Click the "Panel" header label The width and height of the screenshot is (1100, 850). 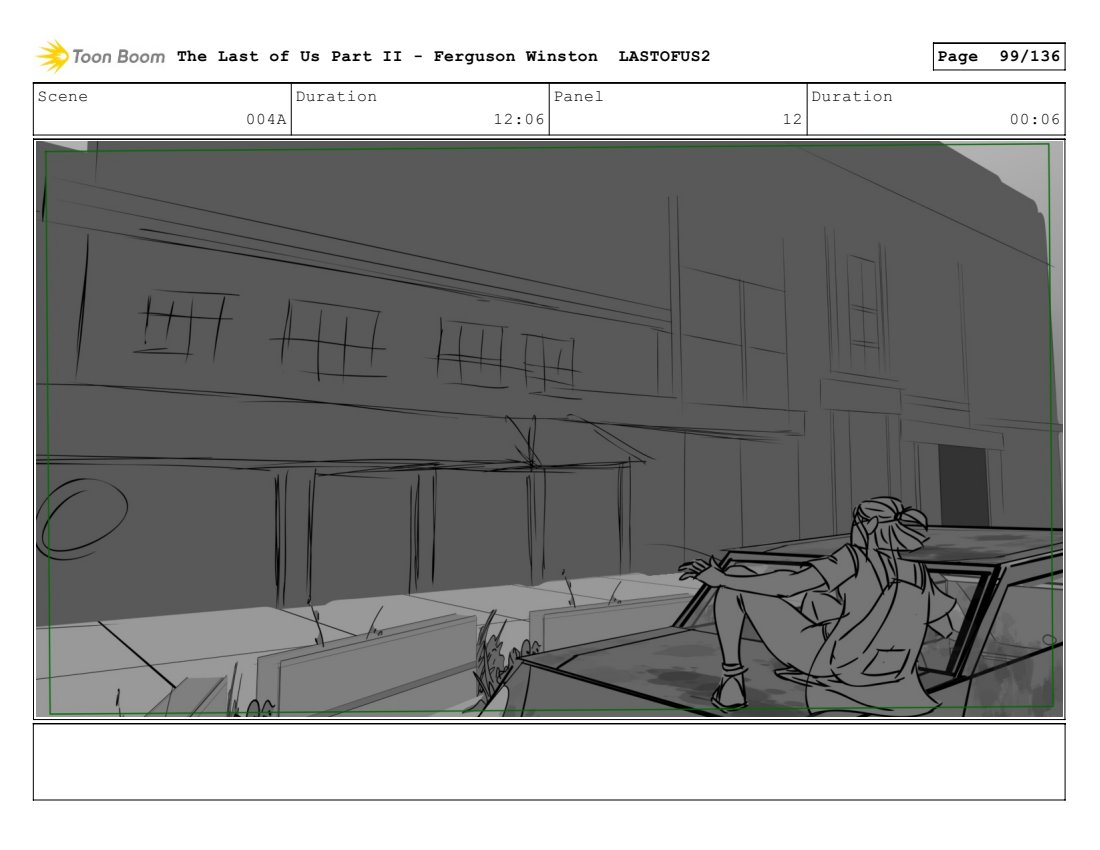578,97
